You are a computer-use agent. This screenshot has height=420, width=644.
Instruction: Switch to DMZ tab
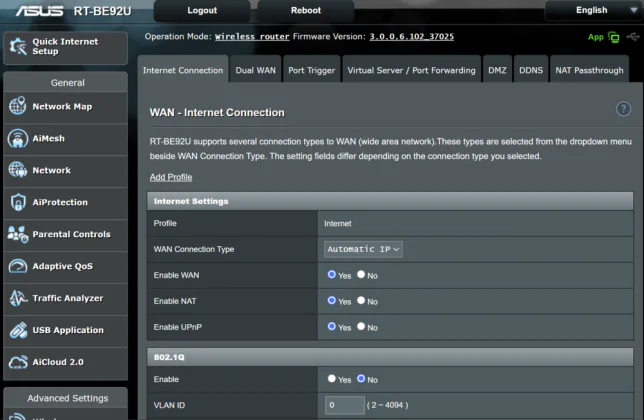pyautogui.click(x=497, y=70)
